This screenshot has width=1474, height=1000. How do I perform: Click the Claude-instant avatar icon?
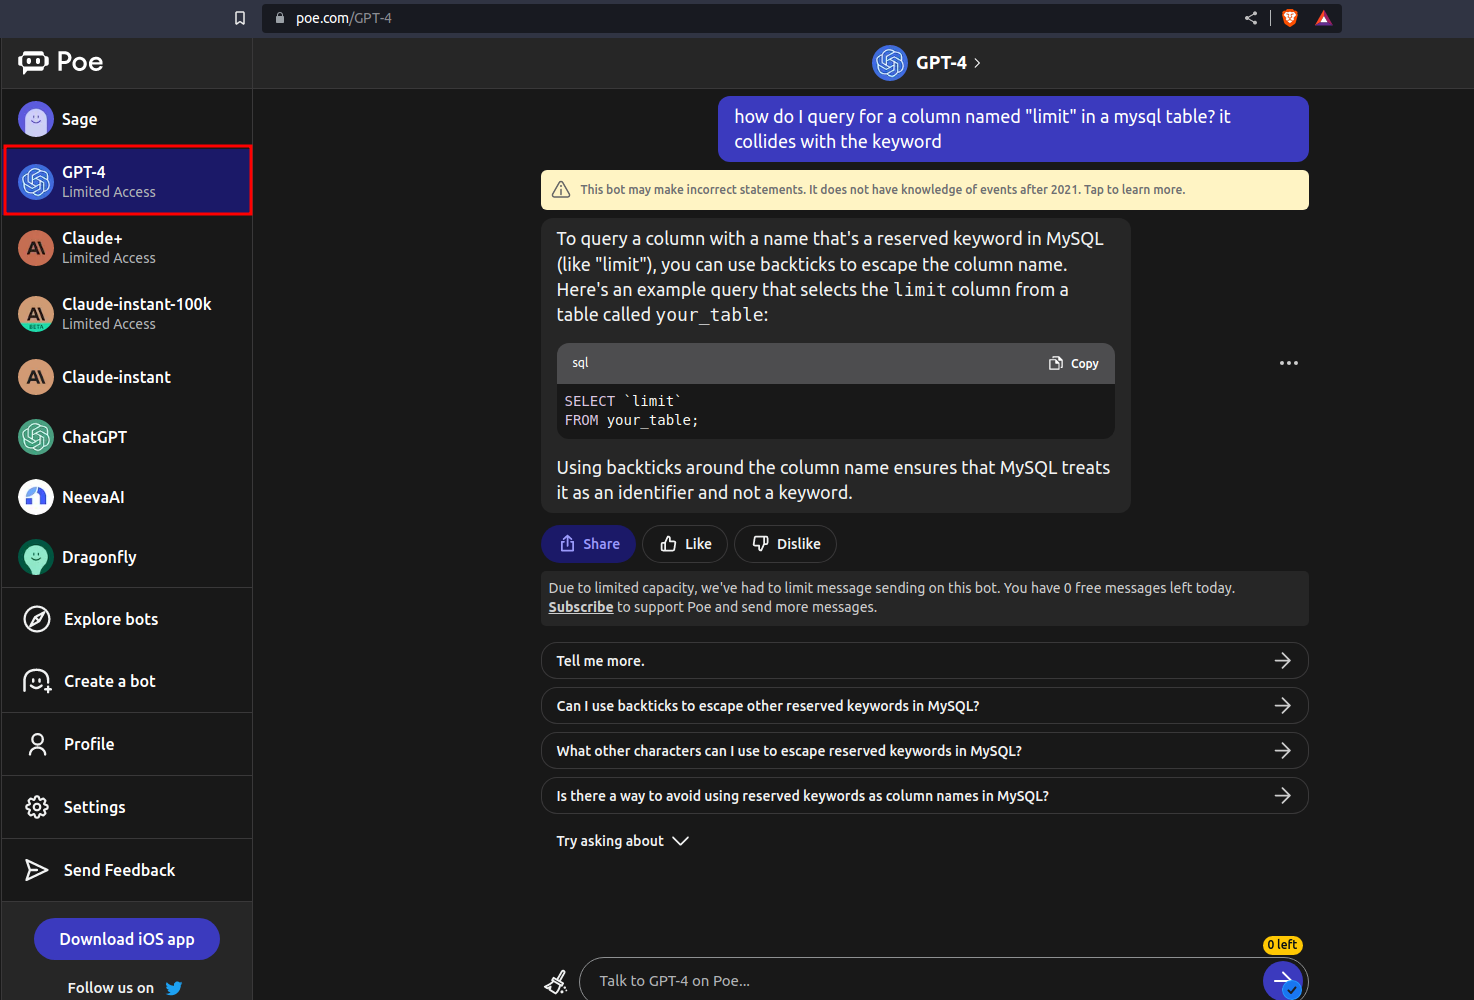(x=36, y=377)
